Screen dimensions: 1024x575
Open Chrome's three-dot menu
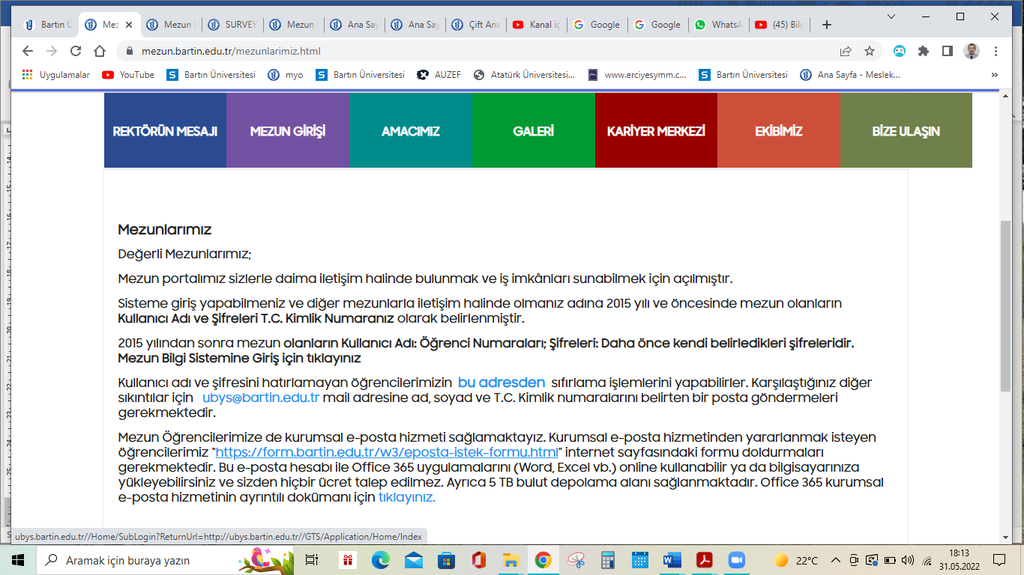click(x=996, y=51)
